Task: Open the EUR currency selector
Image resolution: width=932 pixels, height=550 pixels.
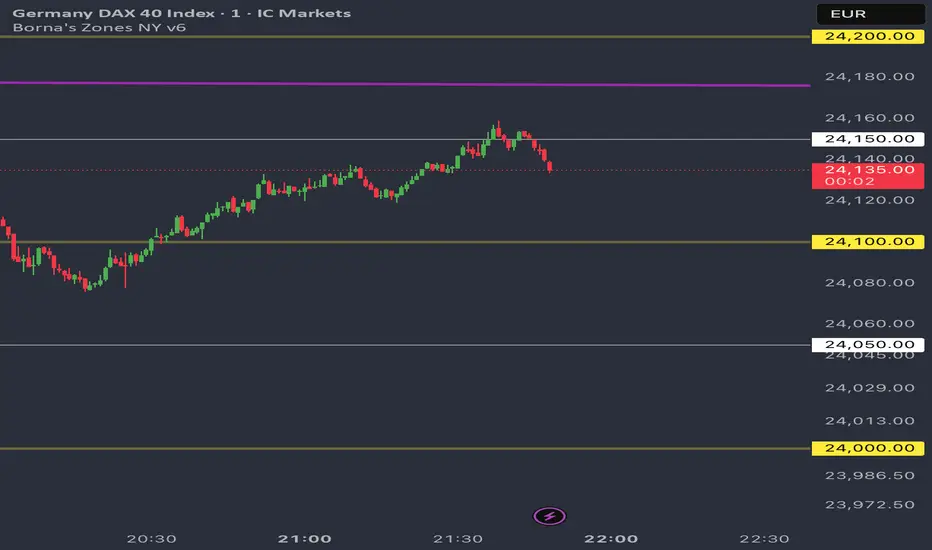Action: coord(868,15)
